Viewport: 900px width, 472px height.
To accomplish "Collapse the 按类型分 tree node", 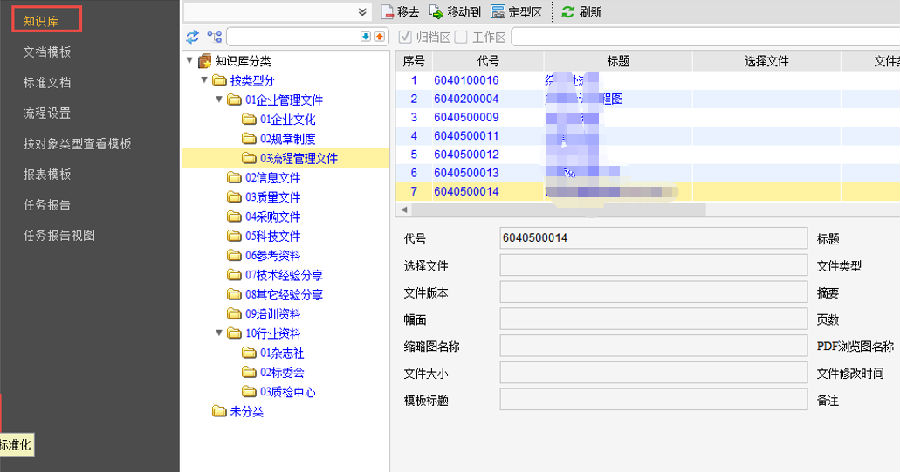I will (204, 80).
